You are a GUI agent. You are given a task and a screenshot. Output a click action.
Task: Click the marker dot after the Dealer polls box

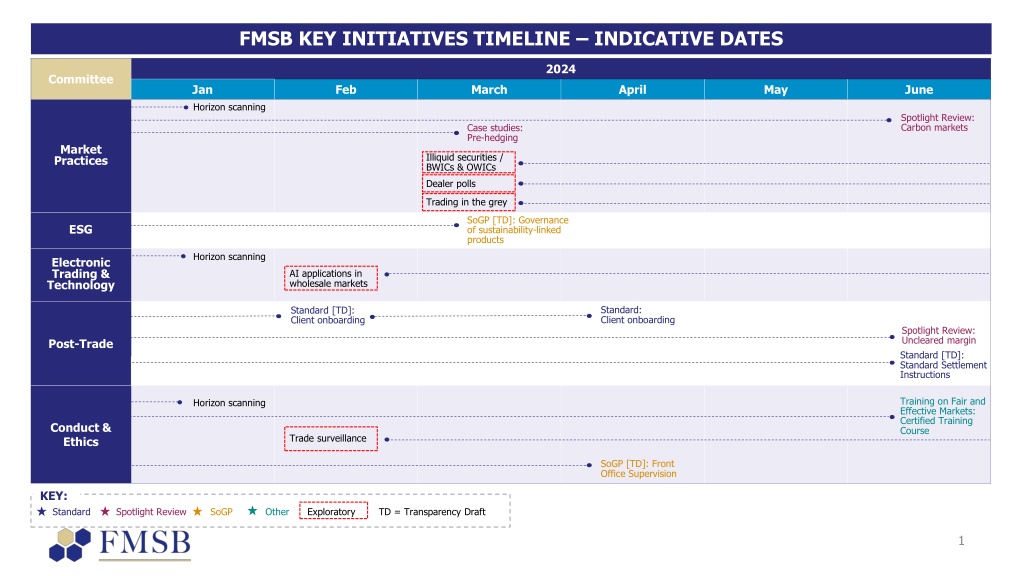[x=520, y=184]
